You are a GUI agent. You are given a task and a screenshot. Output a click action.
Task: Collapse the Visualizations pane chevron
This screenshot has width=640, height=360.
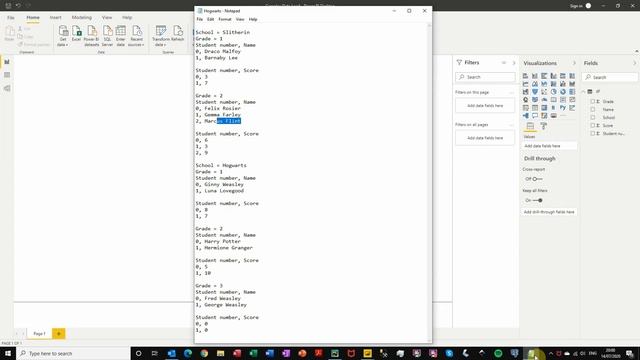click(x=574, y=63)
